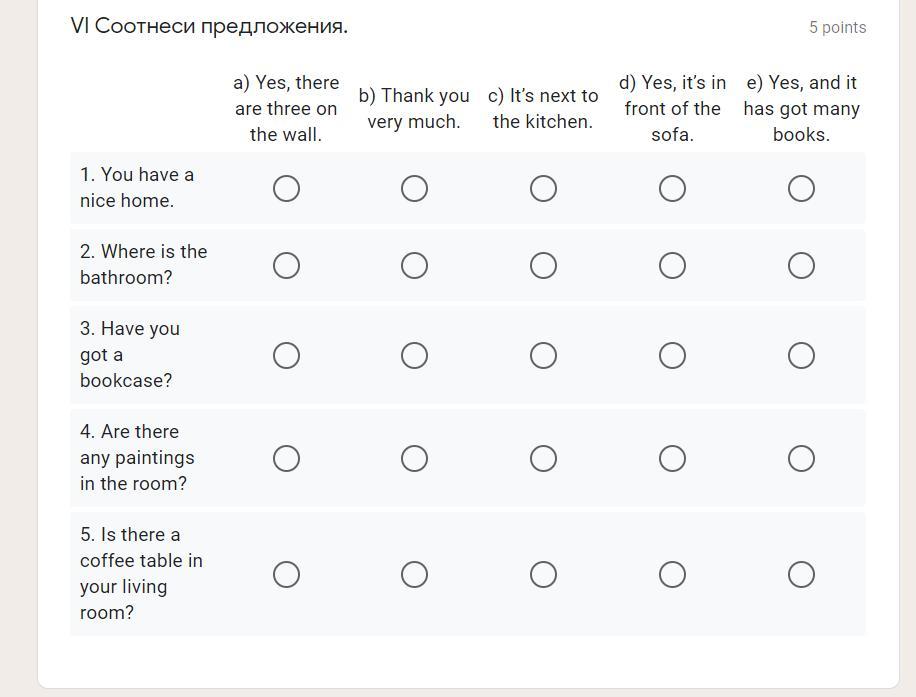
Task: Select option d for the coffee table question
Action: pyautogui.click(x=672, y=575)
